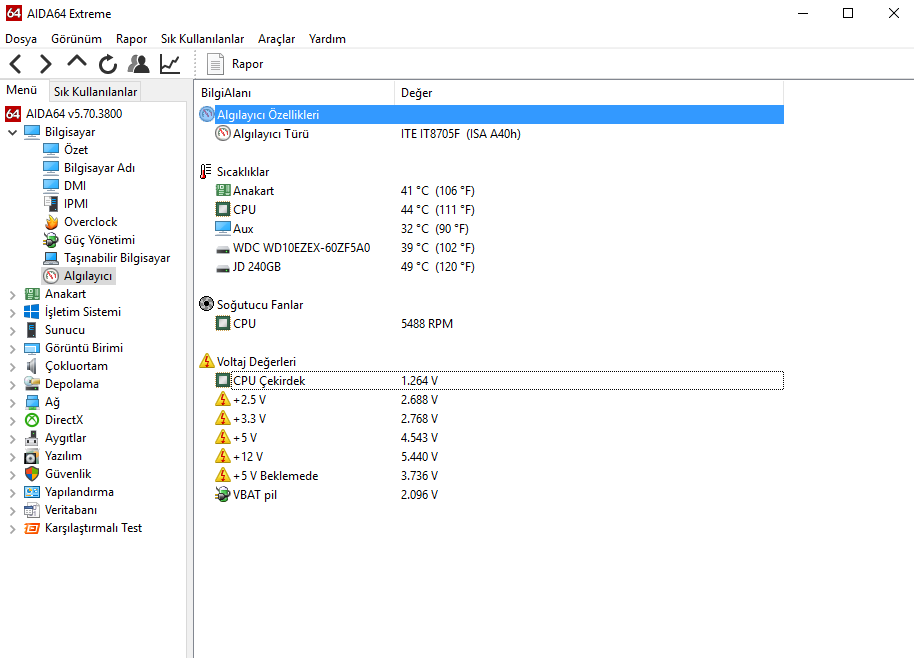Expand the Yapılandırma tree node
914x658 pixels.
point(12,493)
